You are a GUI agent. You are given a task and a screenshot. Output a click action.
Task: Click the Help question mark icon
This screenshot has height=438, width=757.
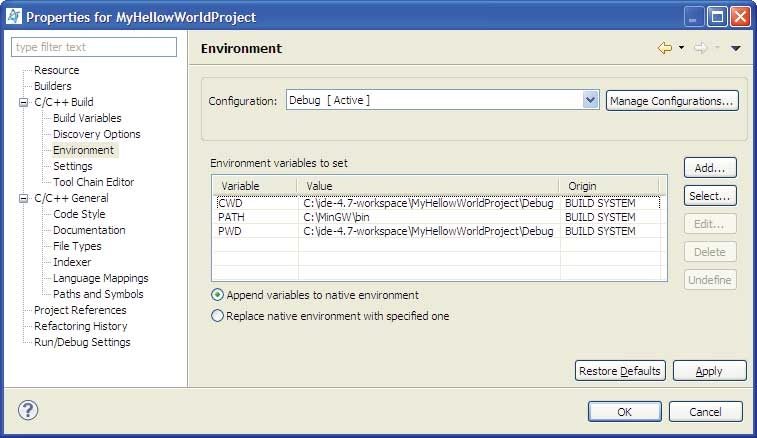[x=28, y=410]
